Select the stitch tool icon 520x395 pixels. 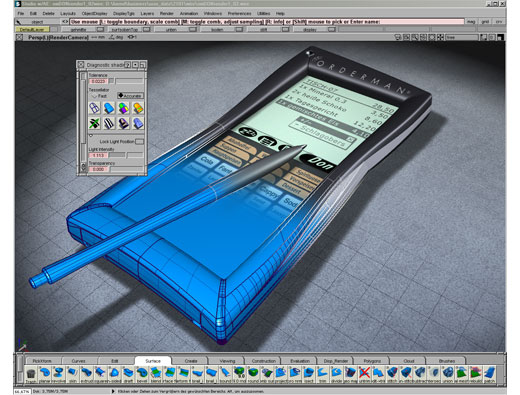tap(393, 374)
